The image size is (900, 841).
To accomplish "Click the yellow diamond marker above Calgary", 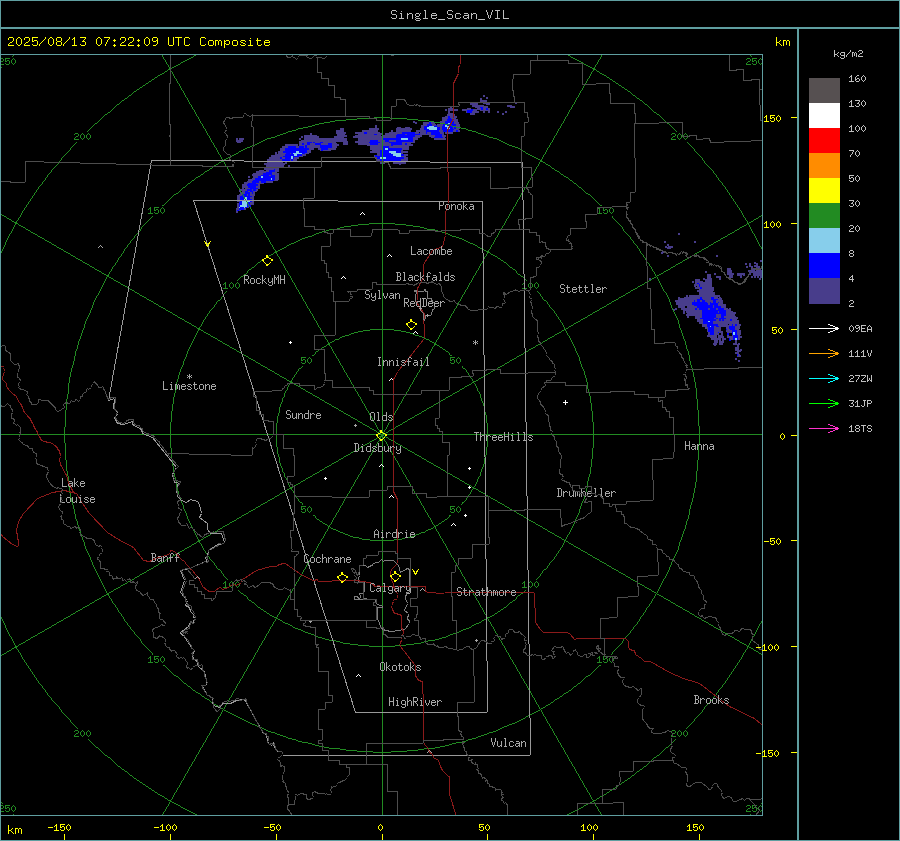I will [395, 576].
